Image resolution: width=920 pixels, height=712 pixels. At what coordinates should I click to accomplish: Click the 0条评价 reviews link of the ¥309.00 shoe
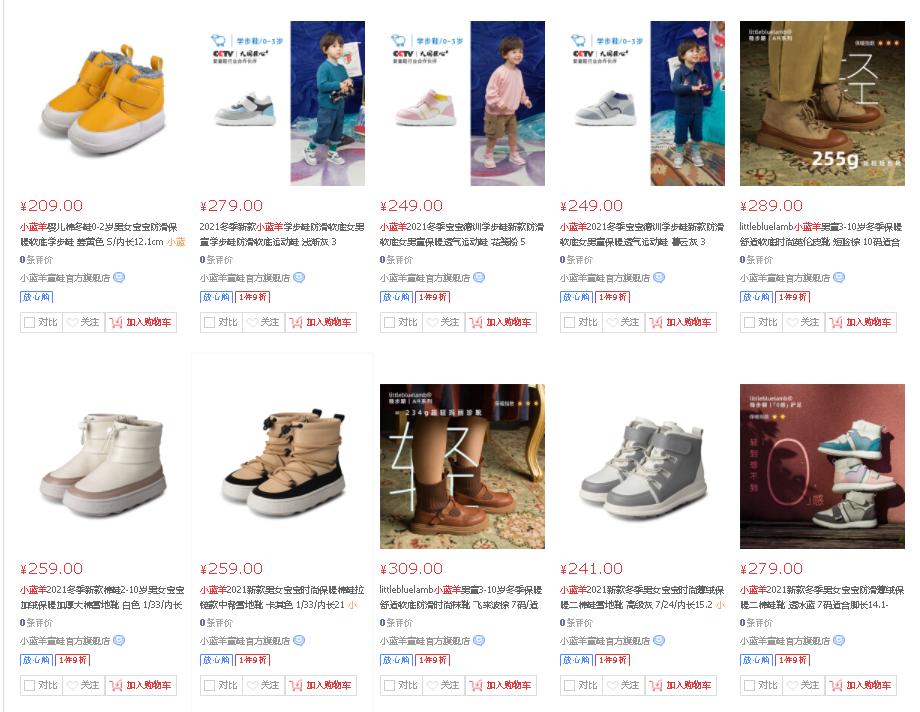(x=396, y=622)
